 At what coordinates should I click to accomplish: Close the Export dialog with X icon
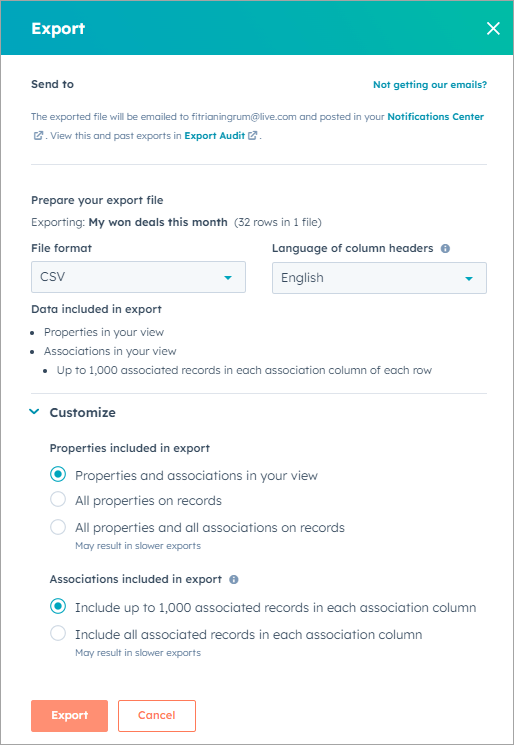coord(493,29)
